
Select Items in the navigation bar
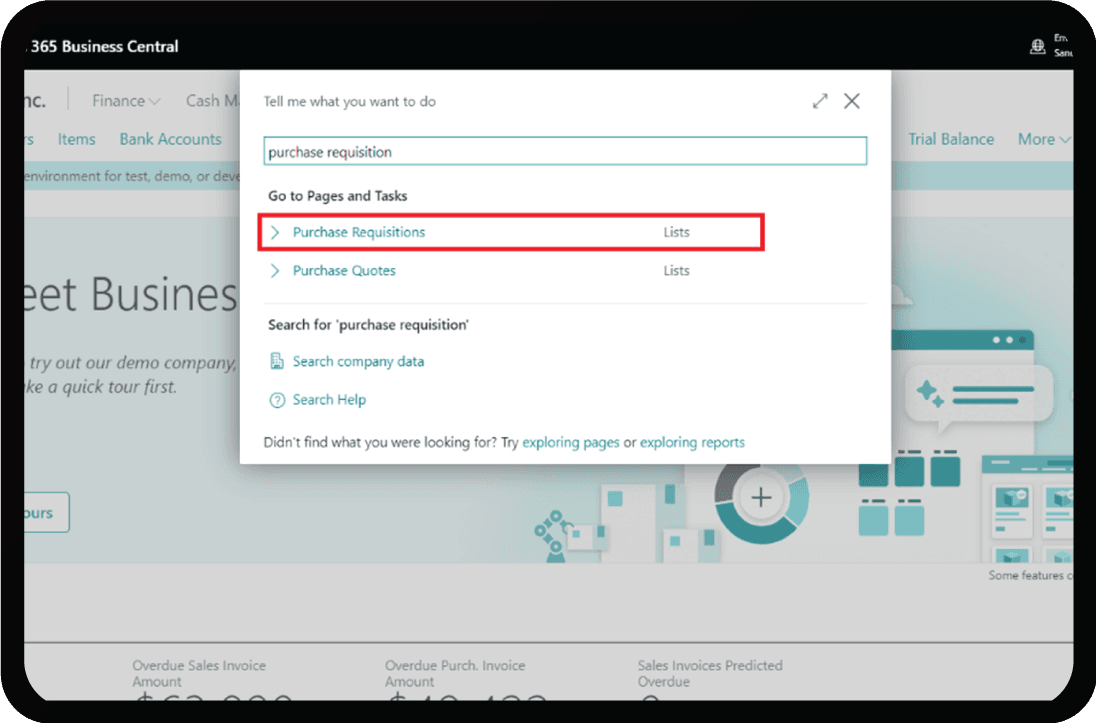pyautogui.click(x=76, y=139)
